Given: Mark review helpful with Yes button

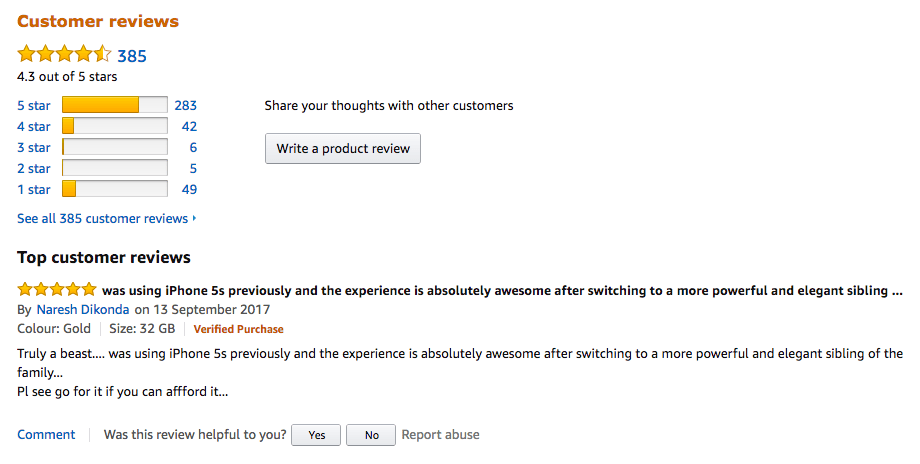Looking at the screenshot, I should pos(317,435).
